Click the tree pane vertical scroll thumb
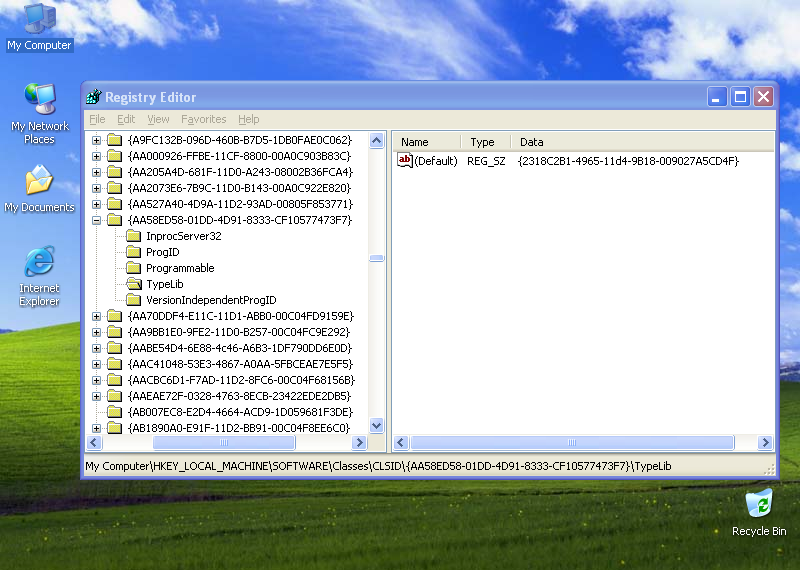800x570 pixels. coord(377,258)
